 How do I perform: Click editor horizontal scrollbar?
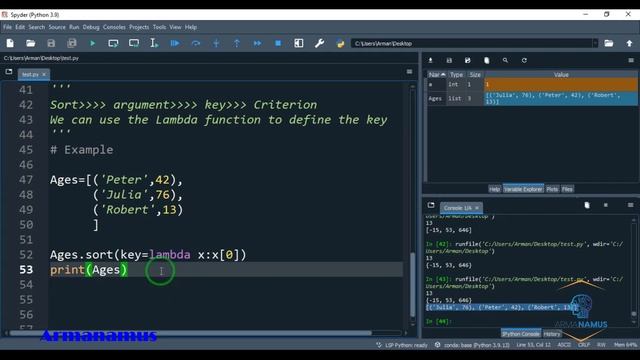coord(191,333)
